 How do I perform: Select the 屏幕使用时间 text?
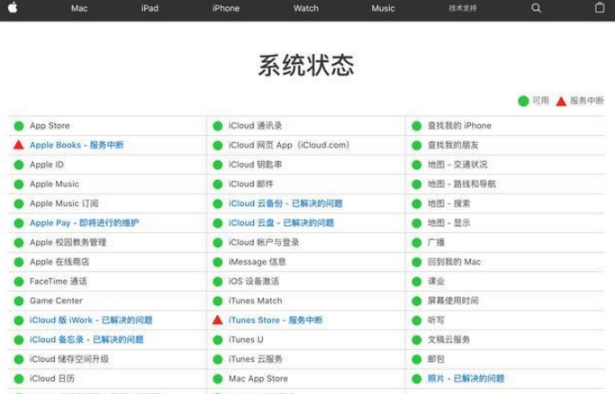(453, 301)
